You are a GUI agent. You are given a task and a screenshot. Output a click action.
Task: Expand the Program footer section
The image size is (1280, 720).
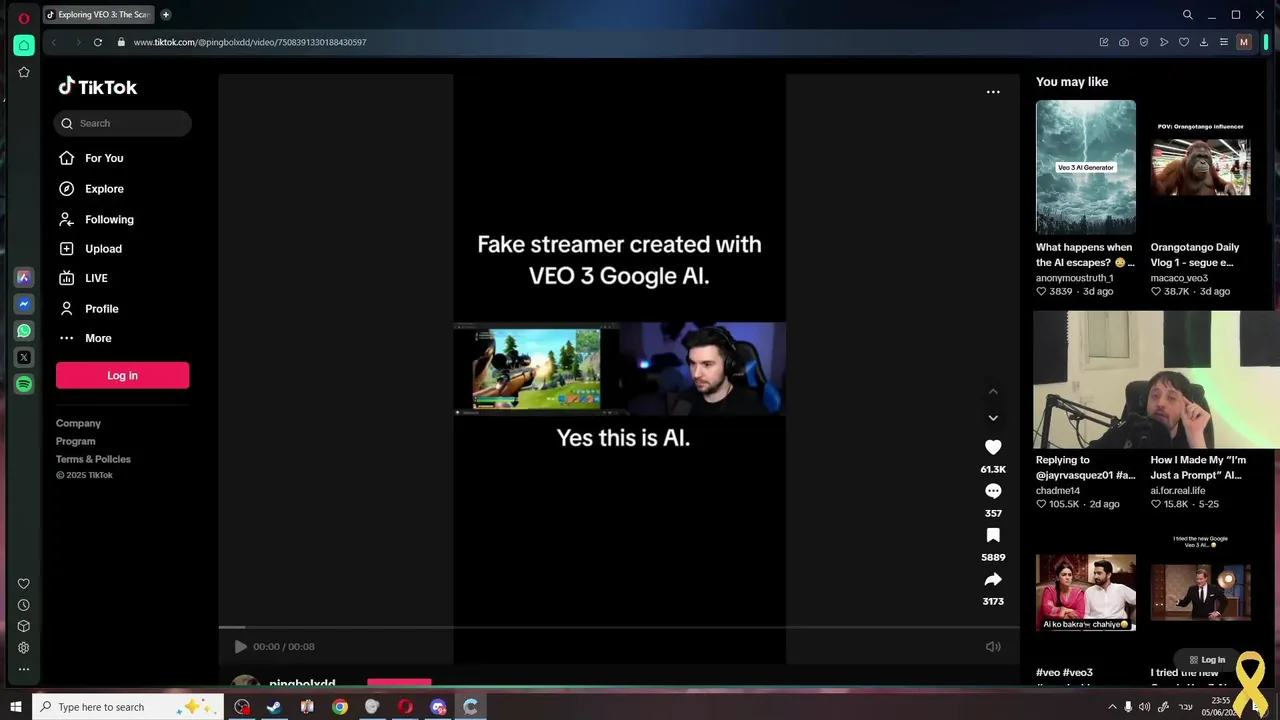(x=76, y=441)
